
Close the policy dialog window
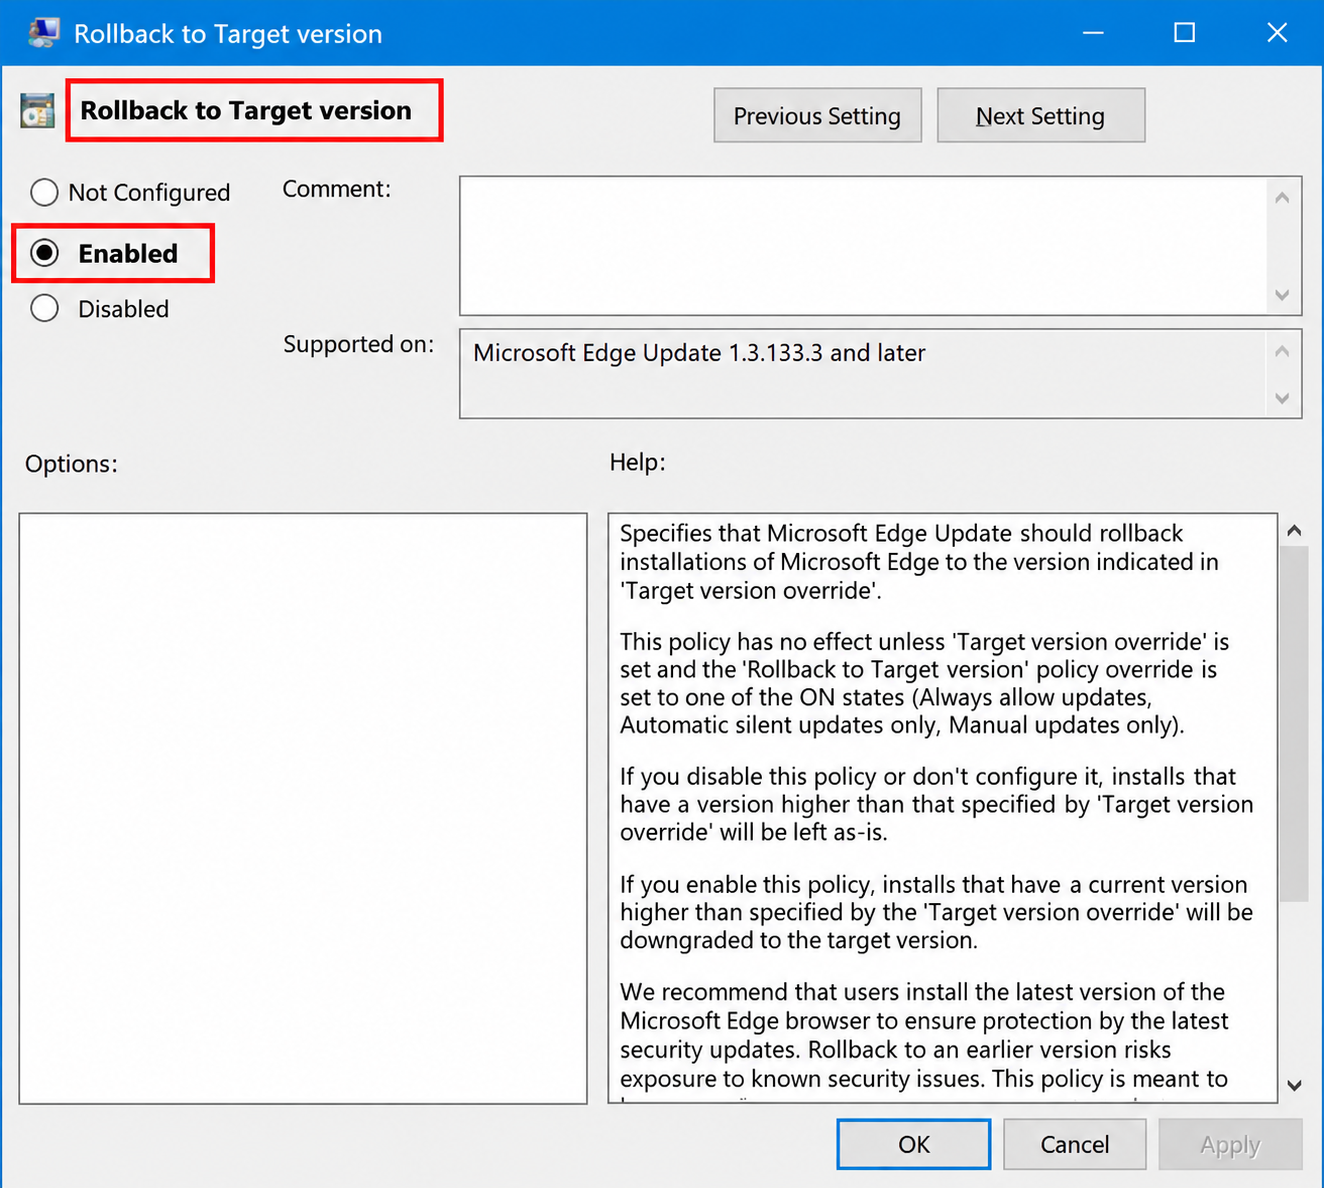pyautogui.click(x=1277, y=33)
